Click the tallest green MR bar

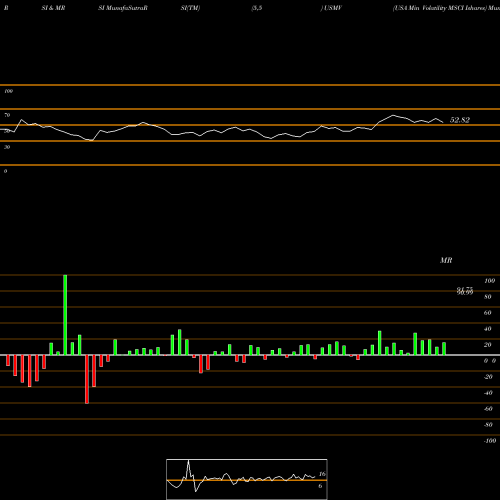coord(65,315)
